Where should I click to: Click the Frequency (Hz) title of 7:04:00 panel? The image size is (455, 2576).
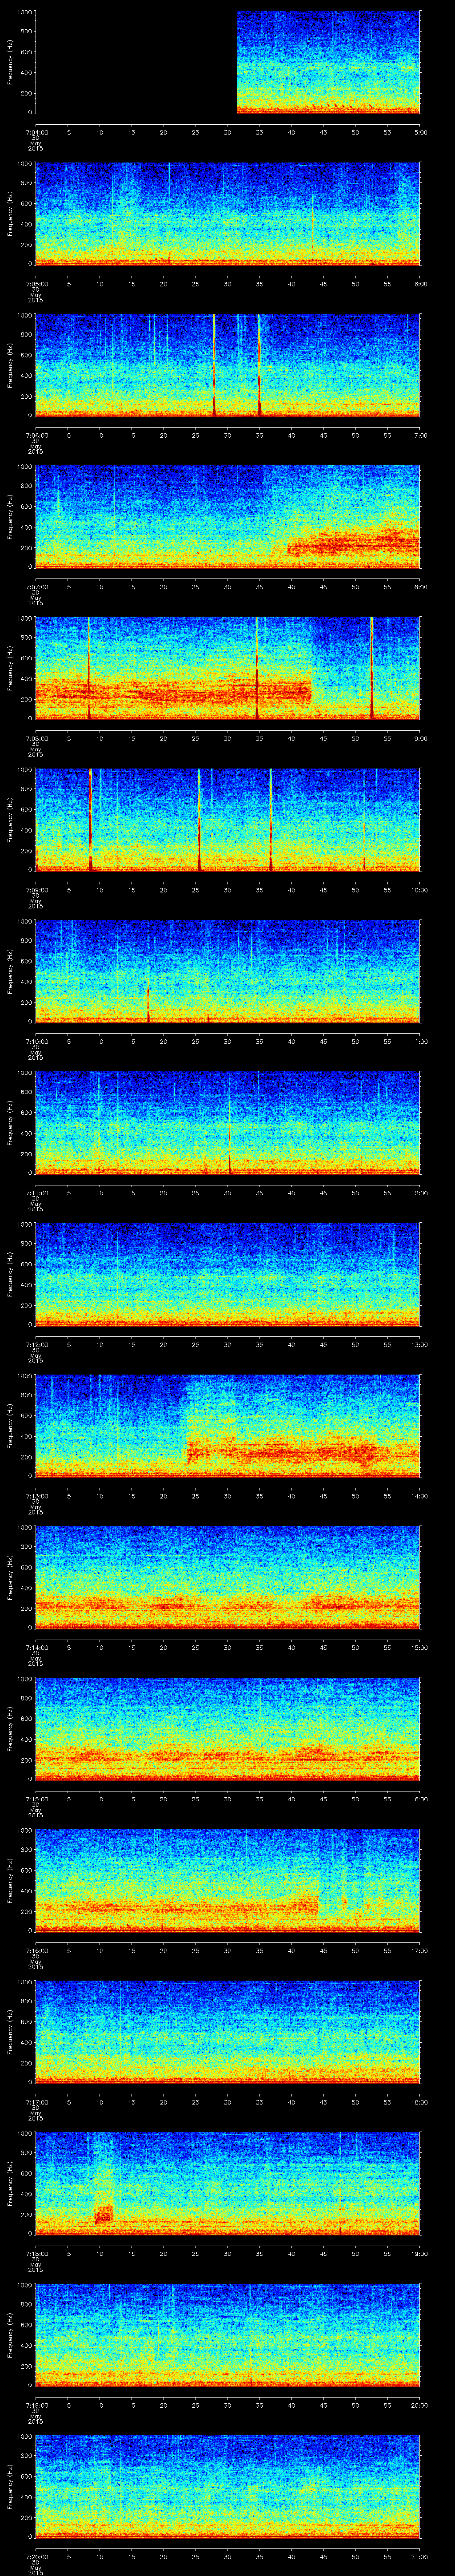tap(10, 62)
